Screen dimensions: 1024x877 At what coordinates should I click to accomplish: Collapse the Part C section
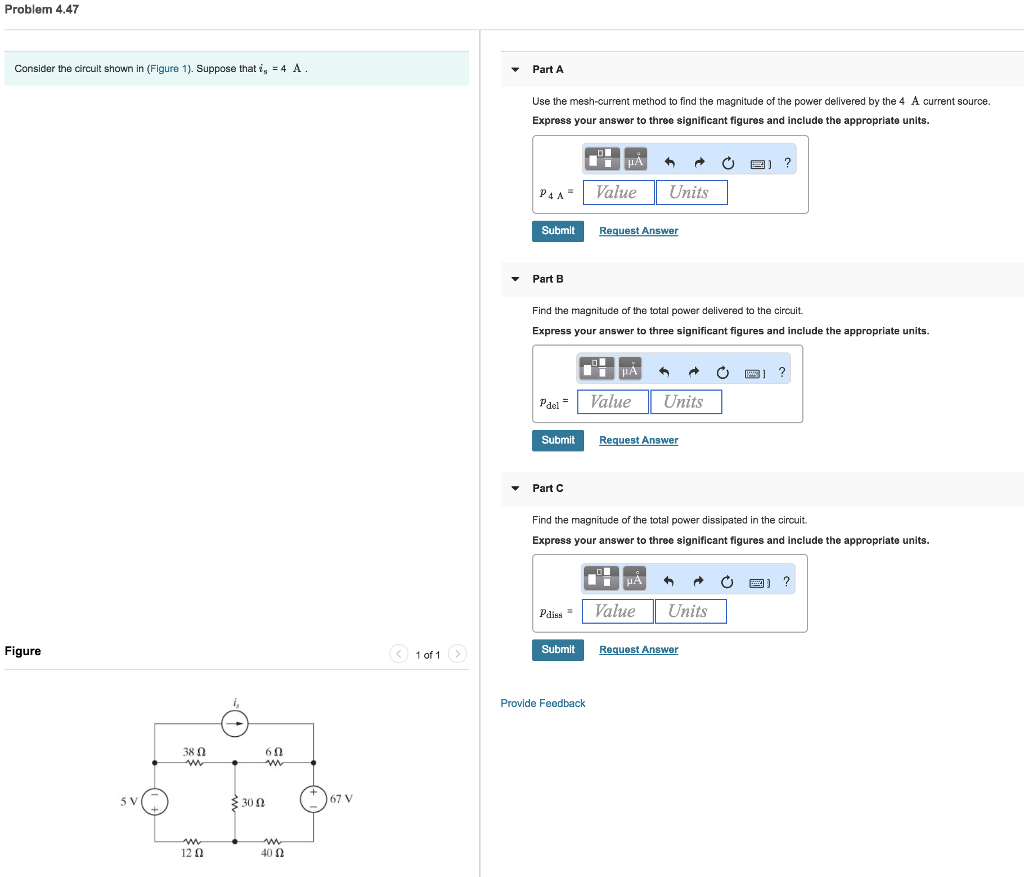tap(514, 488)
